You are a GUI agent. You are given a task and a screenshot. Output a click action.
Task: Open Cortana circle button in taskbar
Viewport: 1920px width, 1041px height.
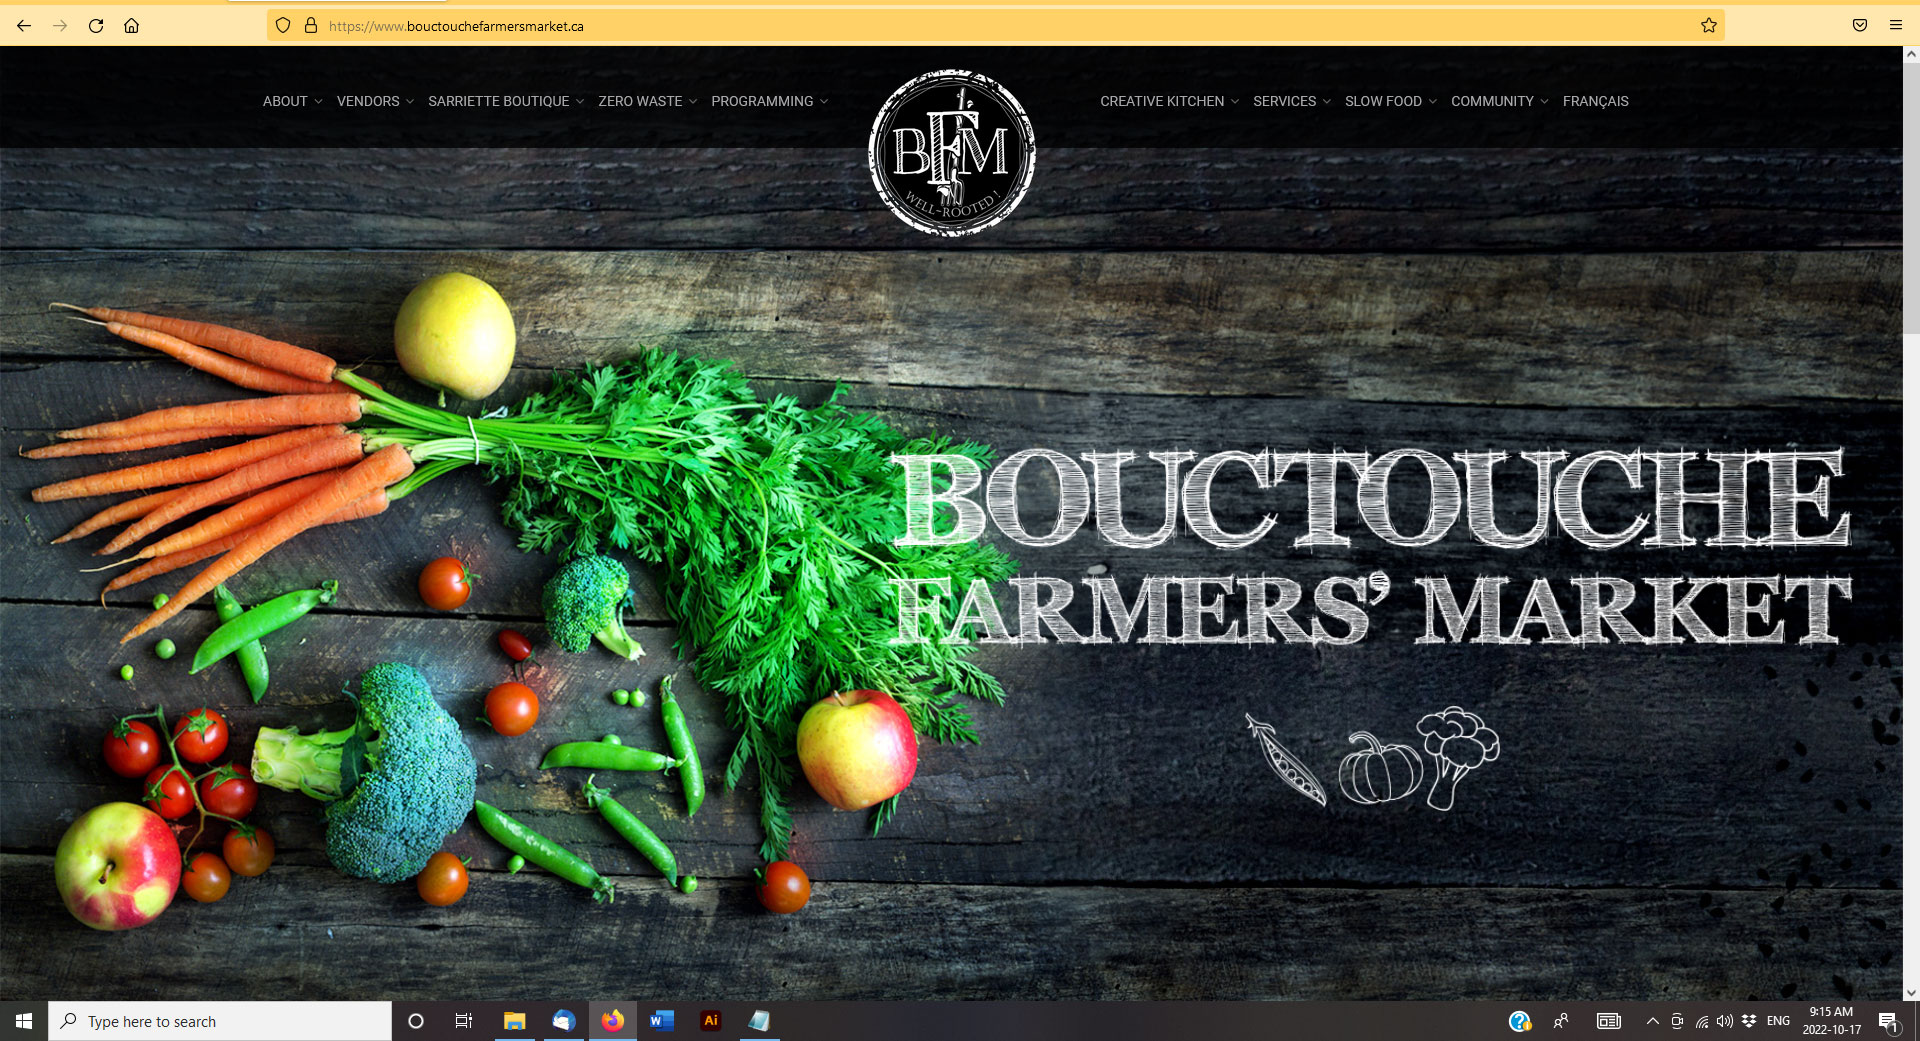coord(416,1021)
